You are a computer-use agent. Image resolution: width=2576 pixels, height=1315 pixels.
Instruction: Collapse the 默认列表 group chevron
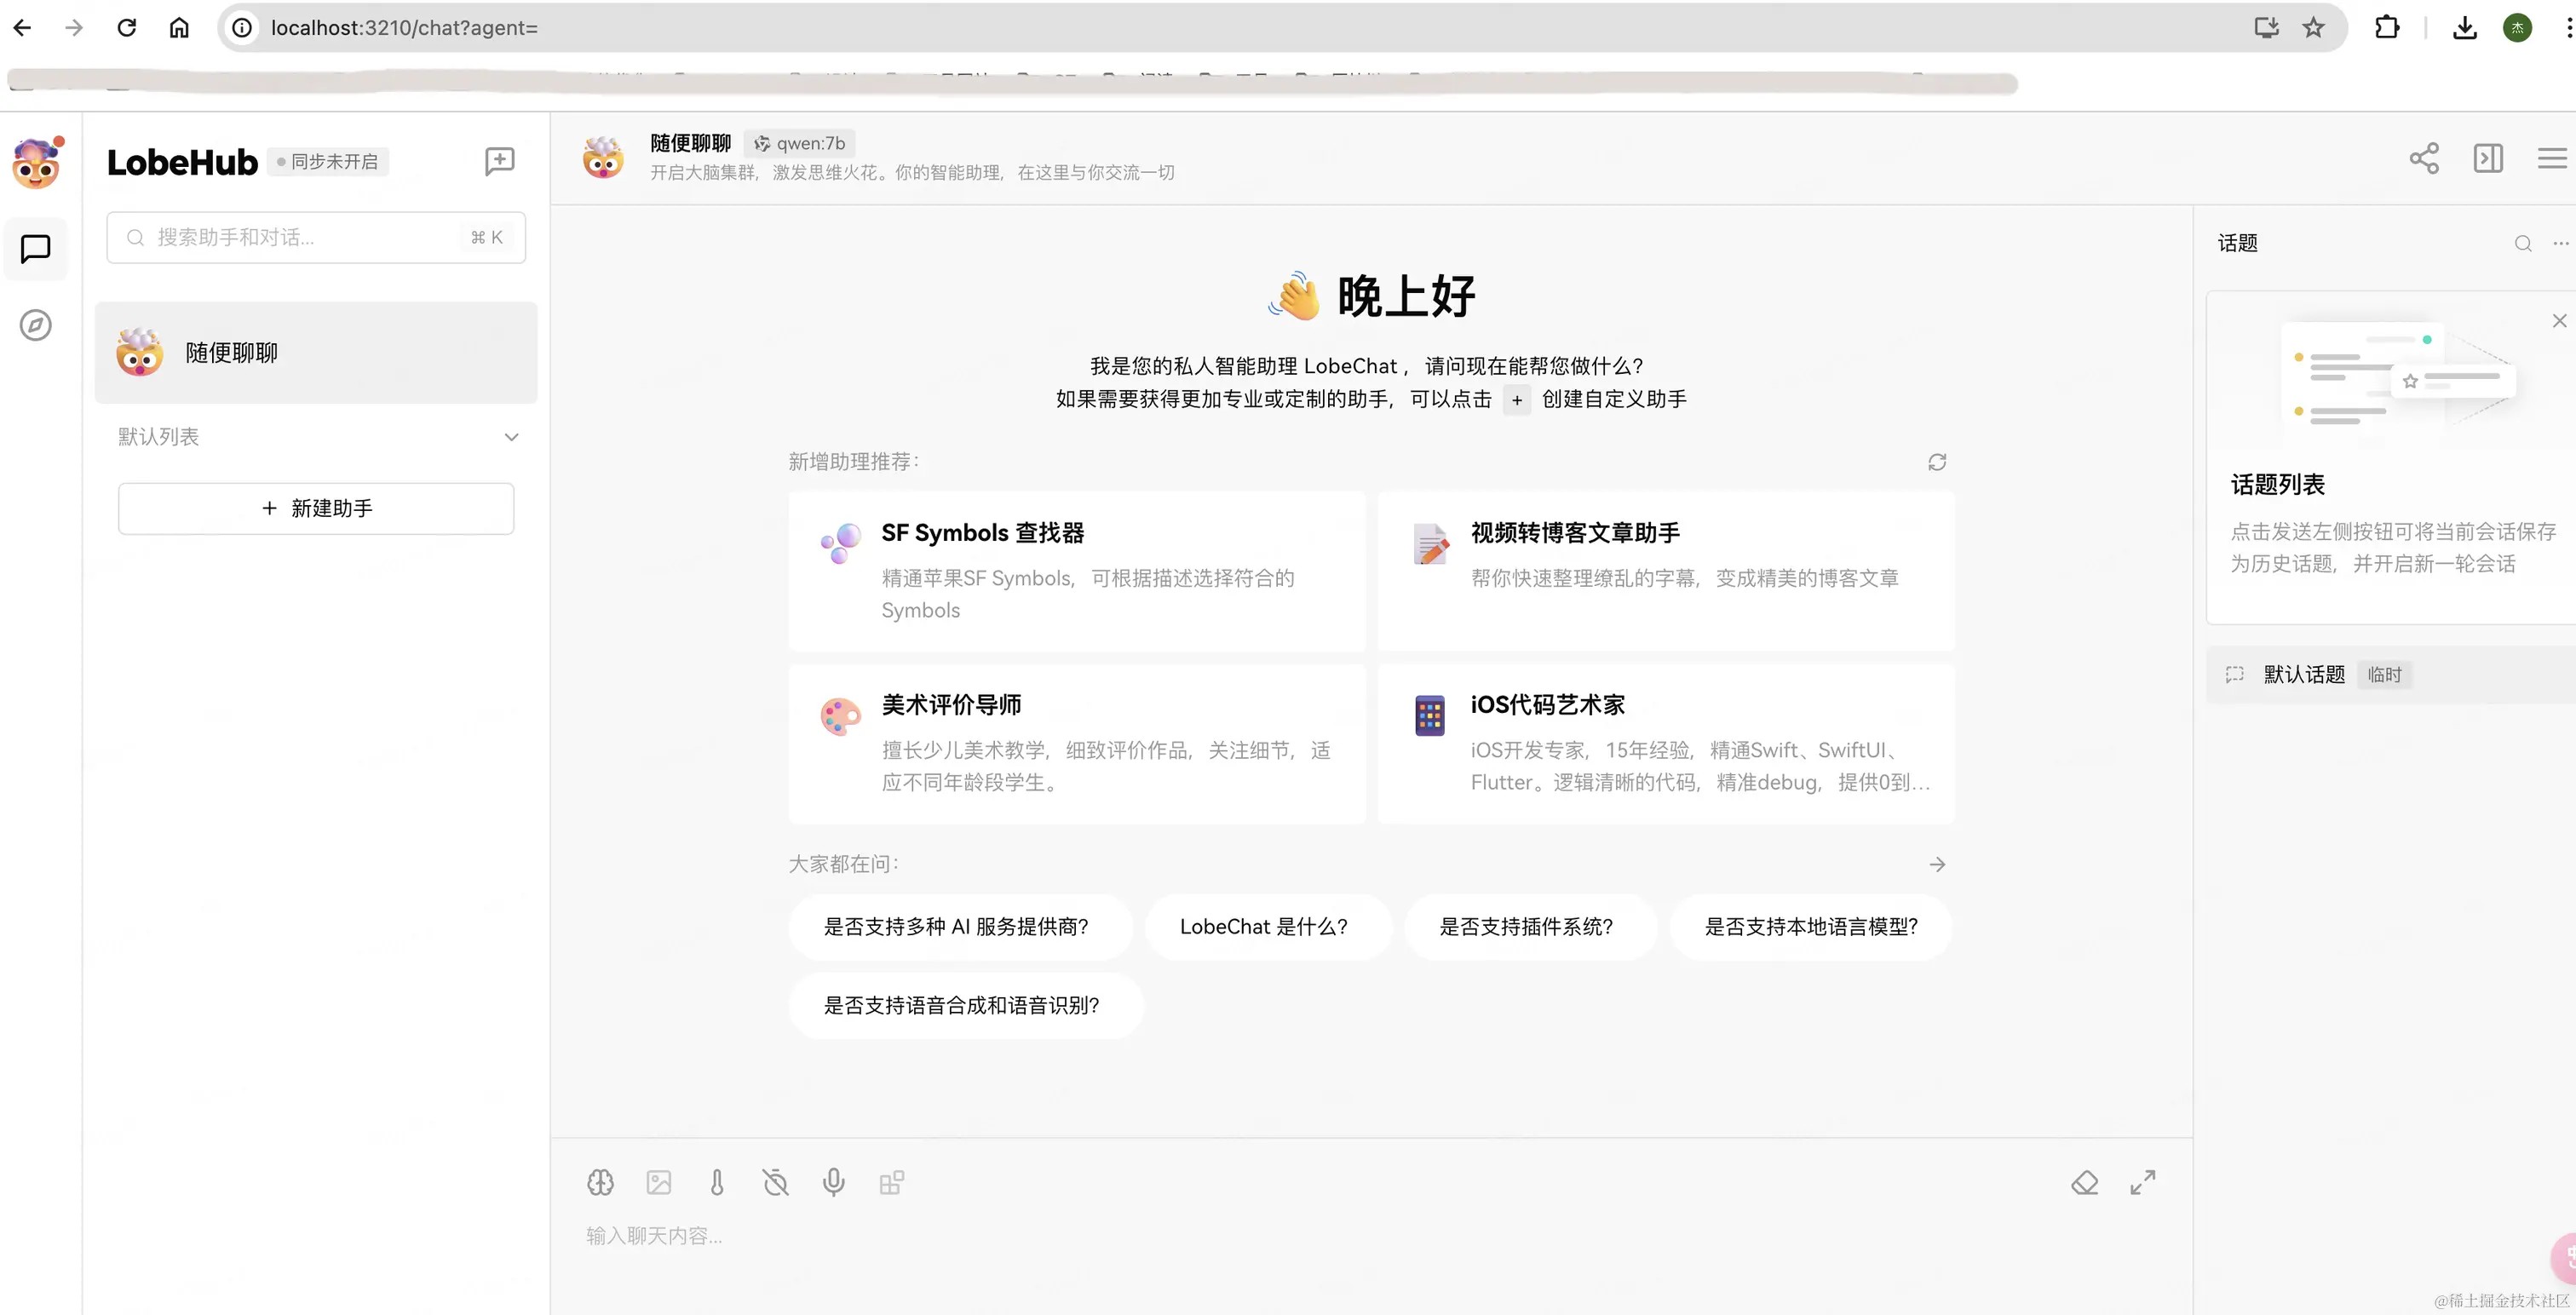pyautogui.click(x=511, y=437)
